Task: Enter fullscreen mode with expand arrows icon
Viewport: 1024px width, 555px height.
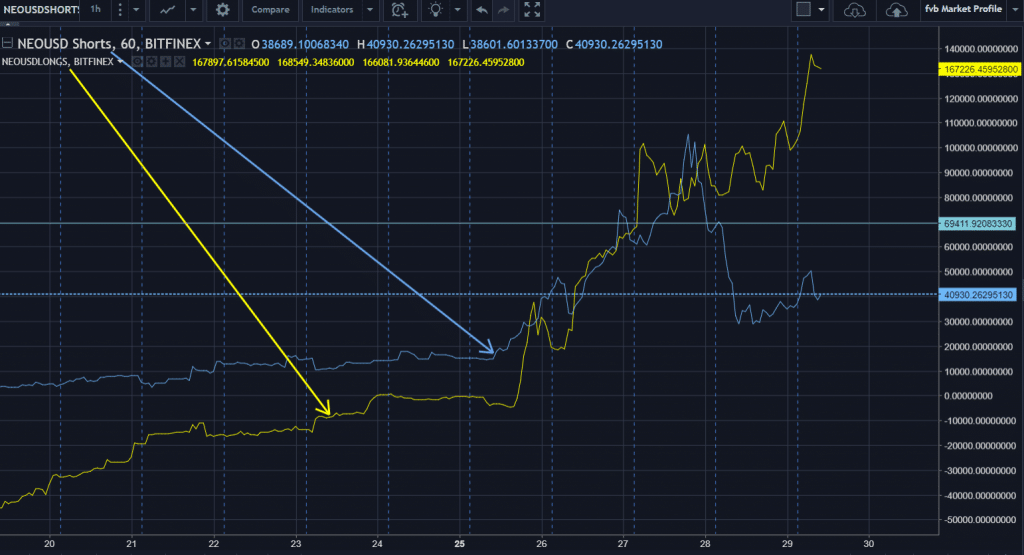Action: point(532,10)
